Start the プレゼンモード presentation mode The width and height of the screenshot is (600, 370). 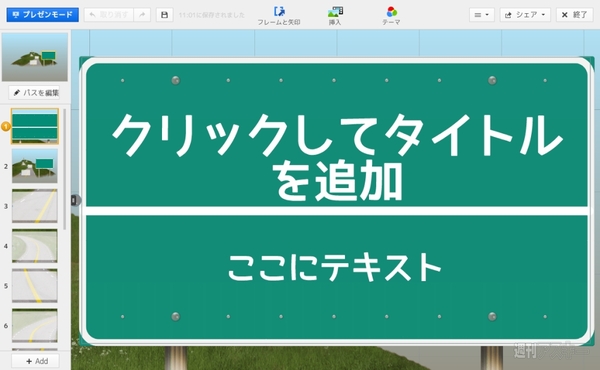click(x=42, y=15)
